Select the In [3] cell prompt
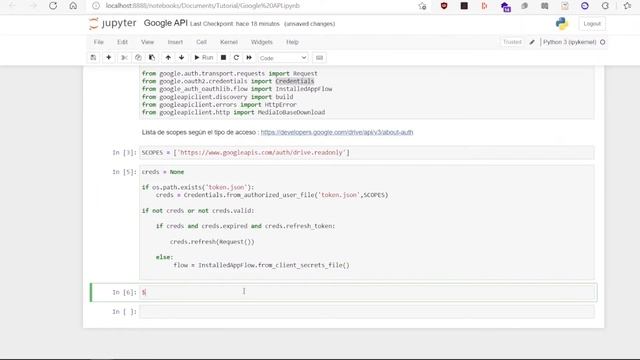Image resolution: width=640 pixels, height=360 pixels. click(124, 152)
